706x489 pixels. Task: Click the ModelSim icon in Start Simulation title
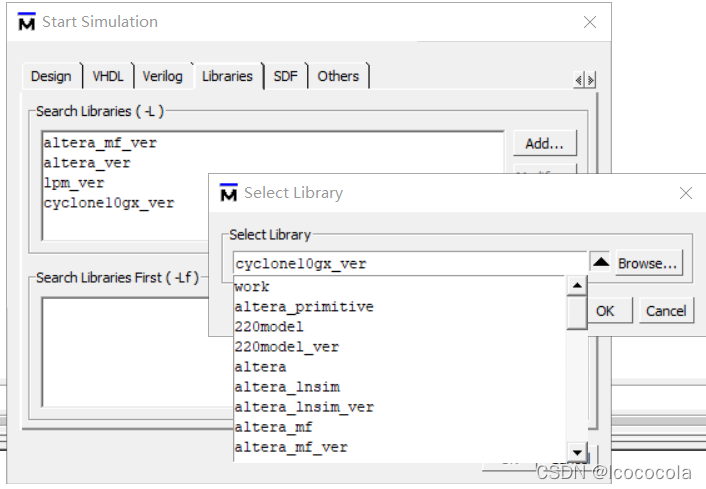pyautogui.click(x=27, y=22)
